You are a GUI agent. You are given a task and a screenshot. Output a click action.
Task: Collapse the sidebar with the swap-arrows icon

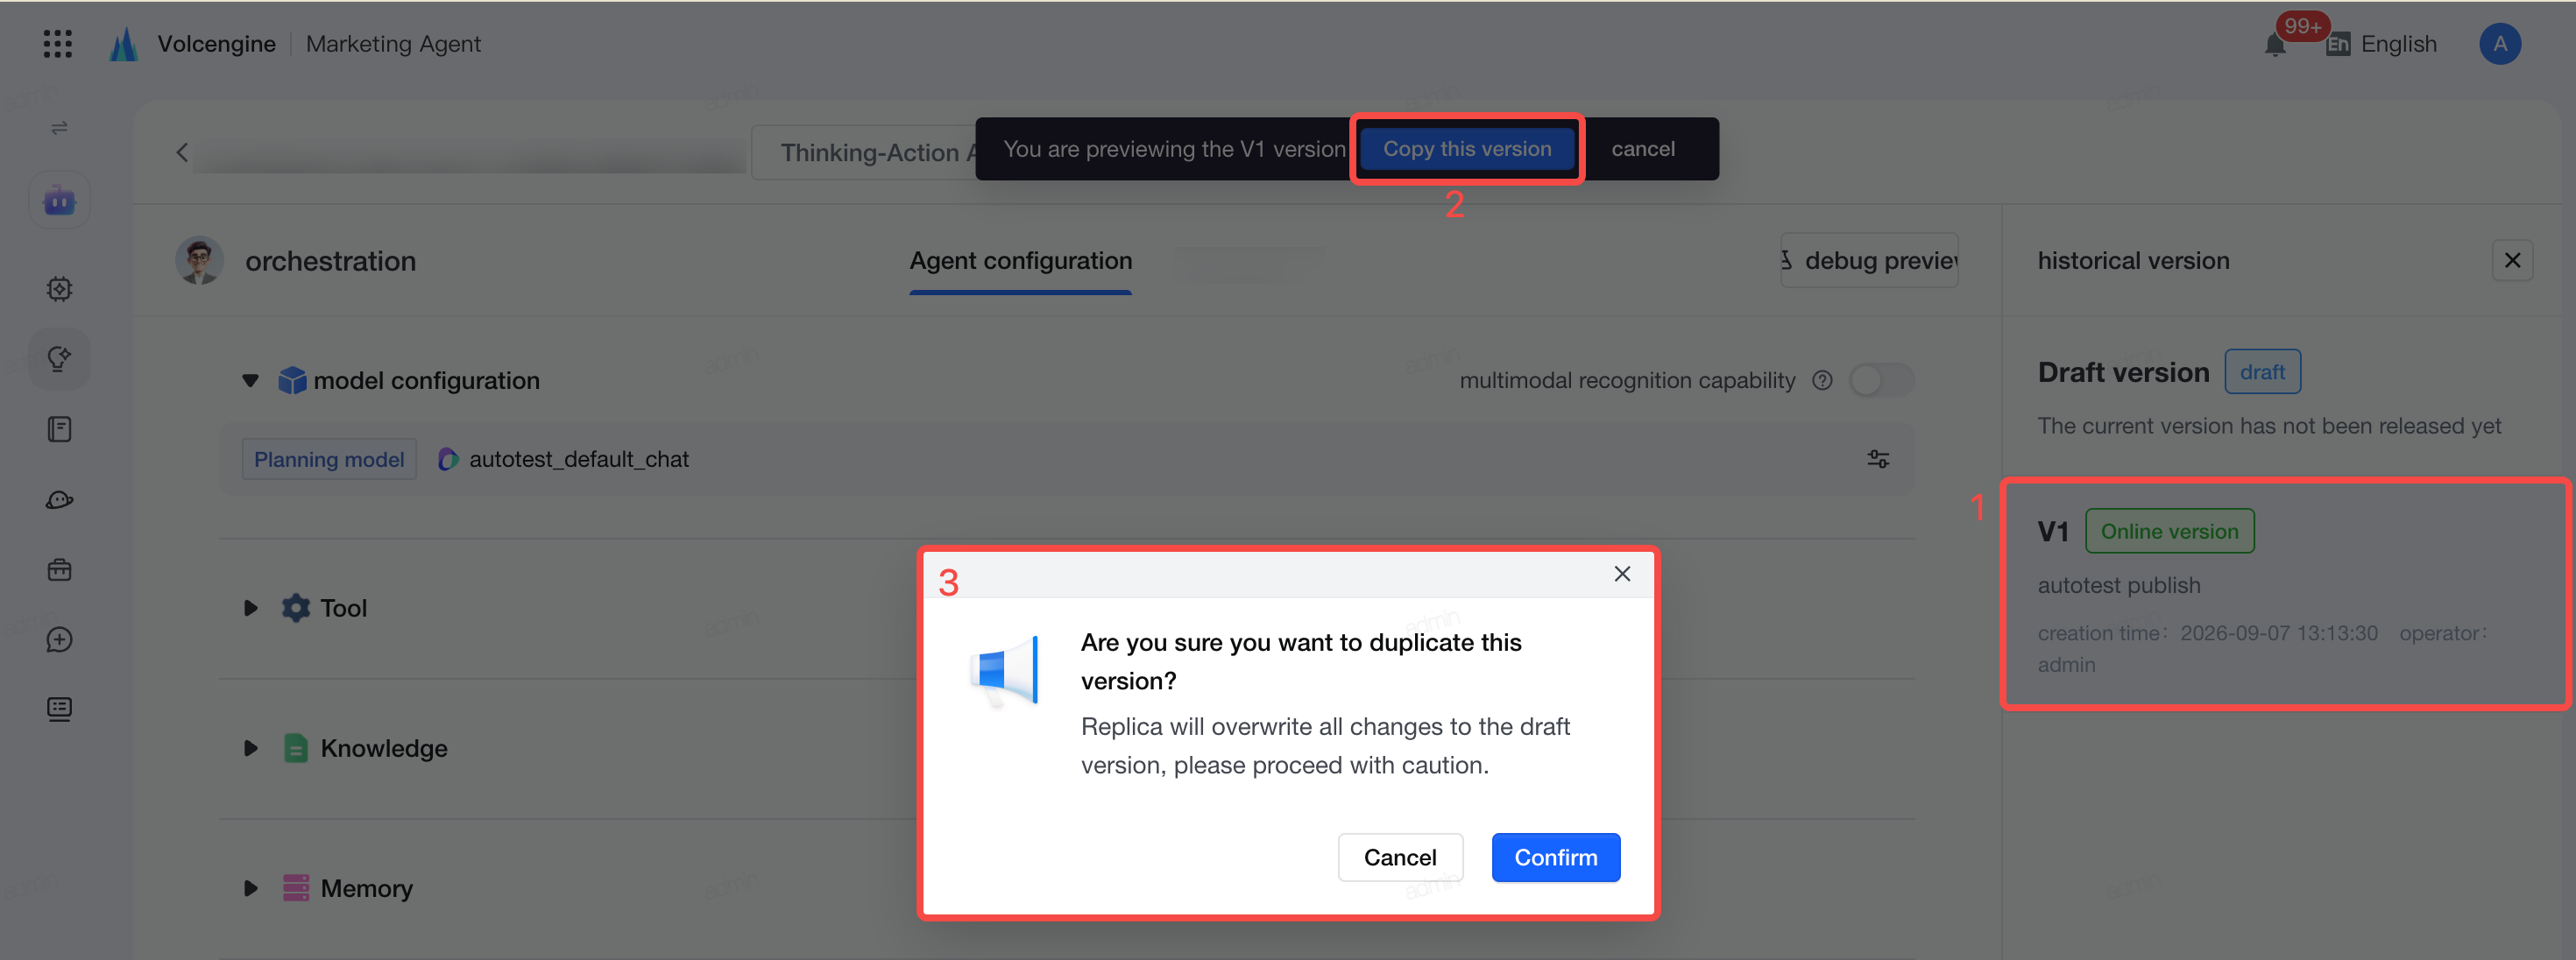pos(59,127)
